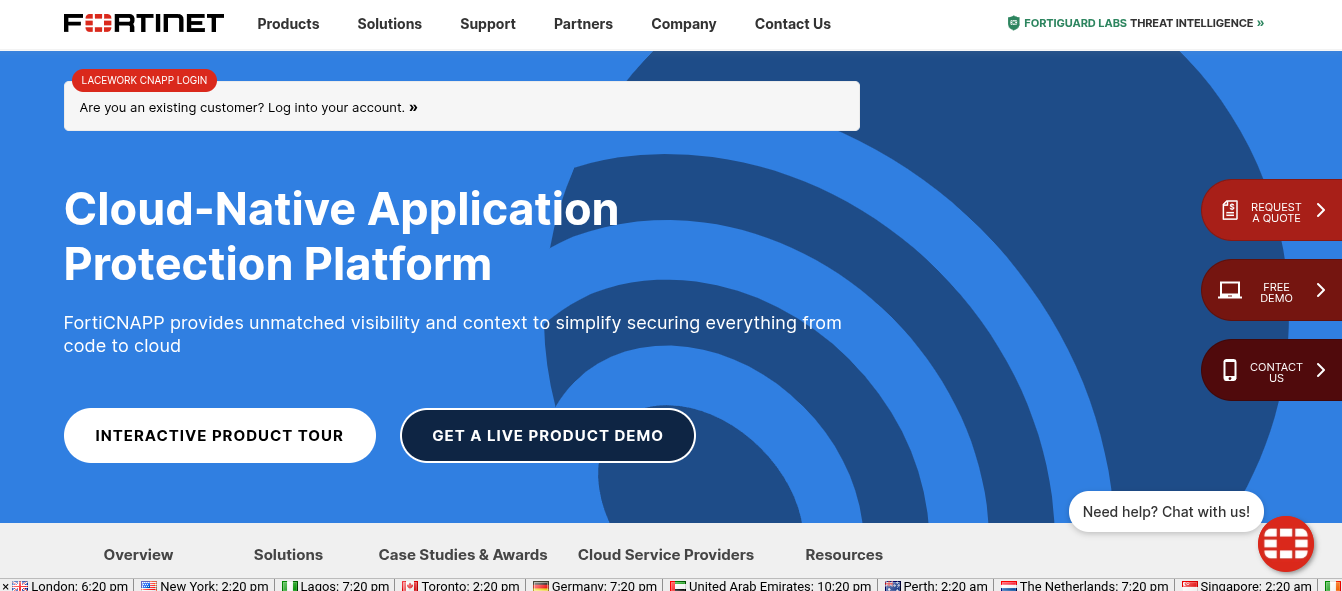Open the Company menu
This screenshot has height=591, width=1342.
pyautogui.click(x=684, y=24)
